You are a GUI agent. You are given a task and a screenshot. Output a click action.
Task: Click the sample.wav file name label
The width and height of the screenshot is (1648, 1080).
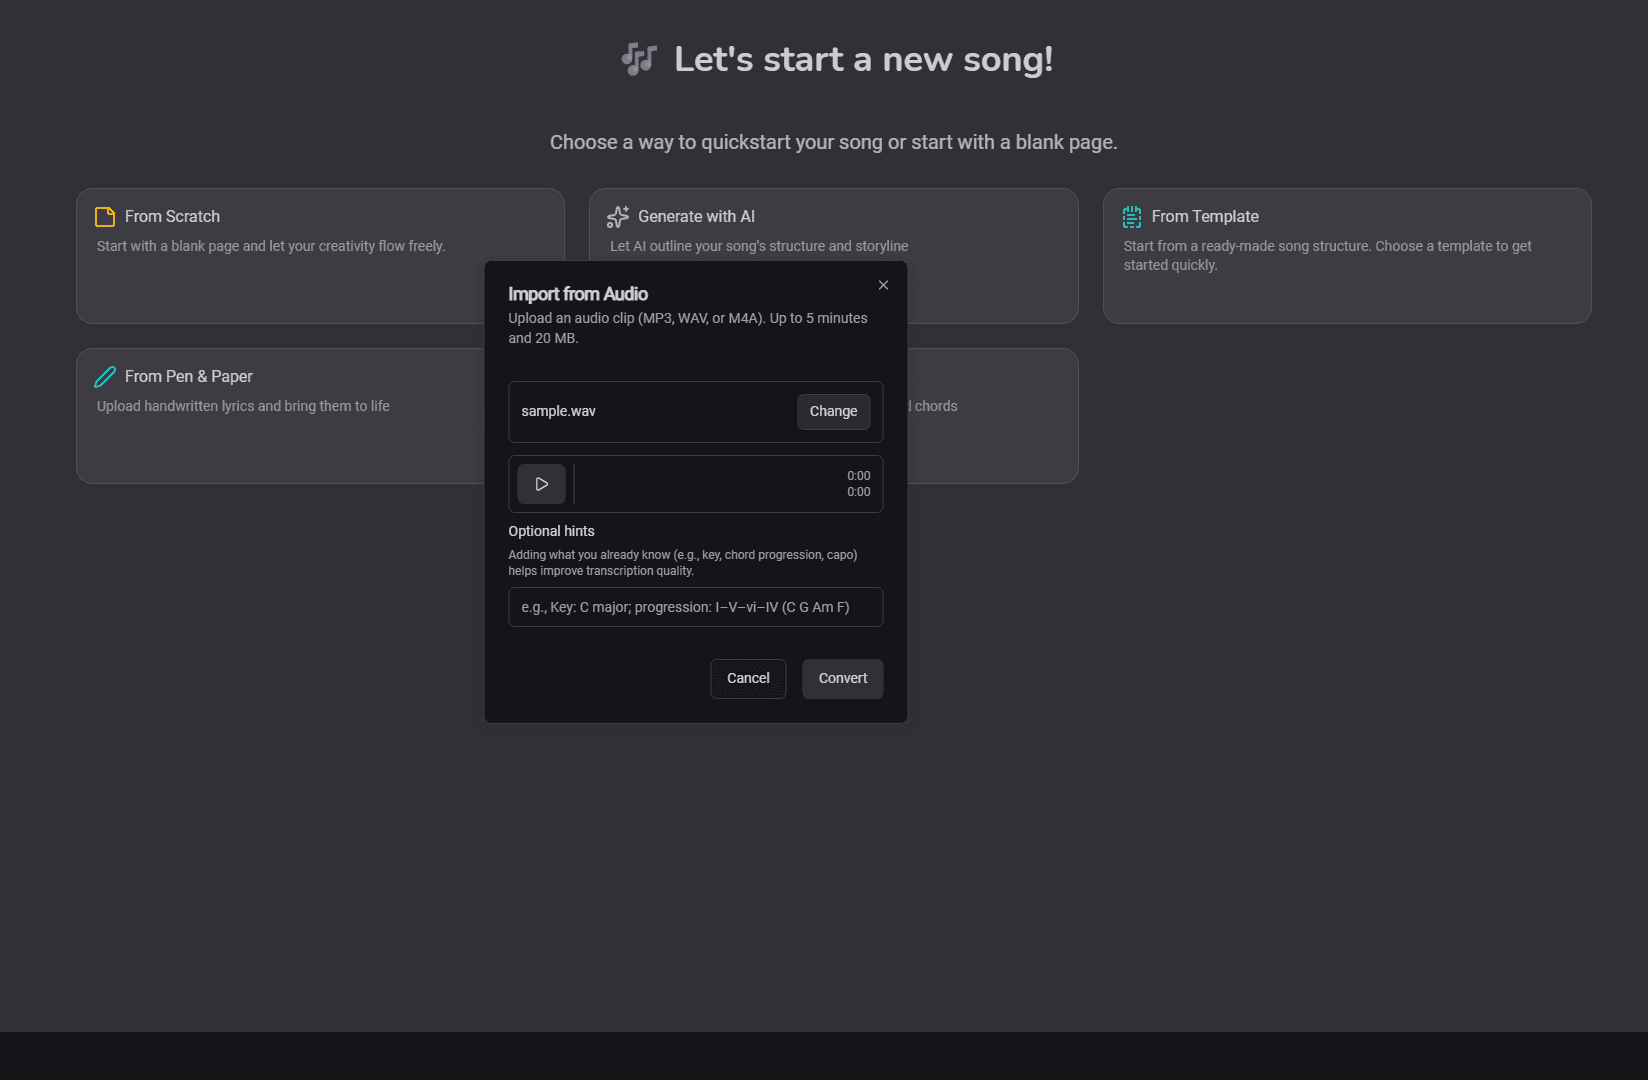tap(558, 411)
